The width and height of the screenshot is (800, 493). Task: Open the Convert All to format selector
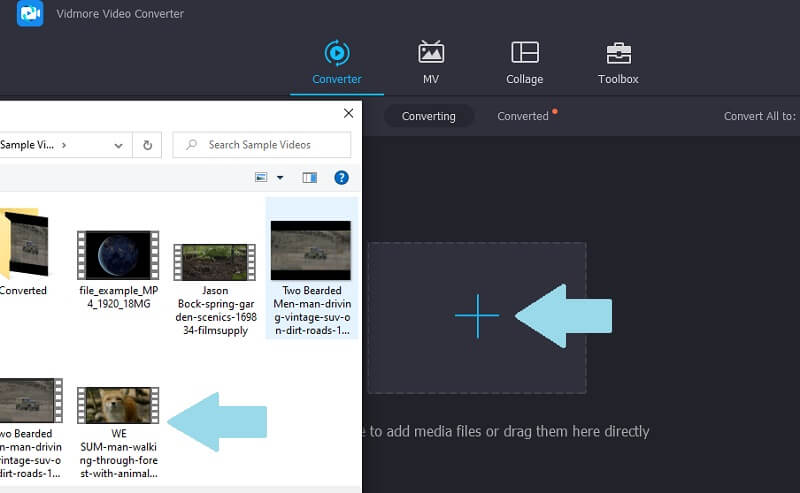pyautogui.click(x=760, y=116)
